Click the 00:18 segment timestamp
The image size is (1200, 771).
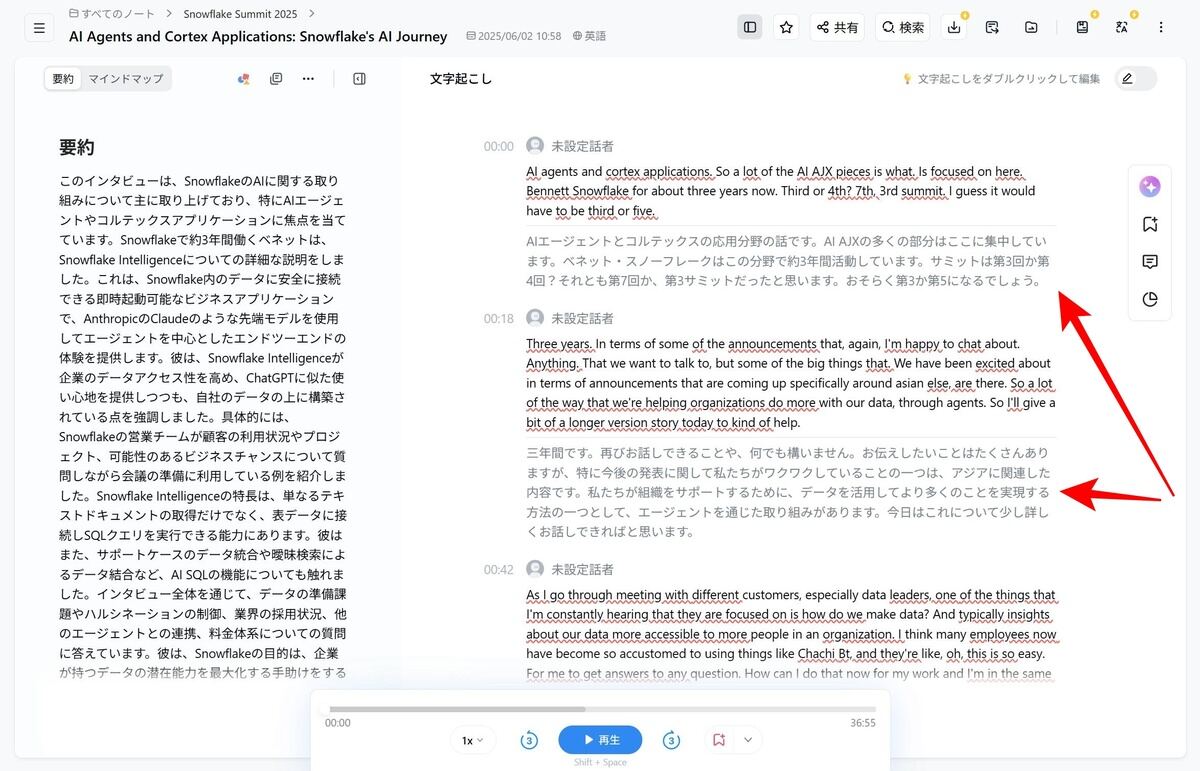tap(499, 318)
